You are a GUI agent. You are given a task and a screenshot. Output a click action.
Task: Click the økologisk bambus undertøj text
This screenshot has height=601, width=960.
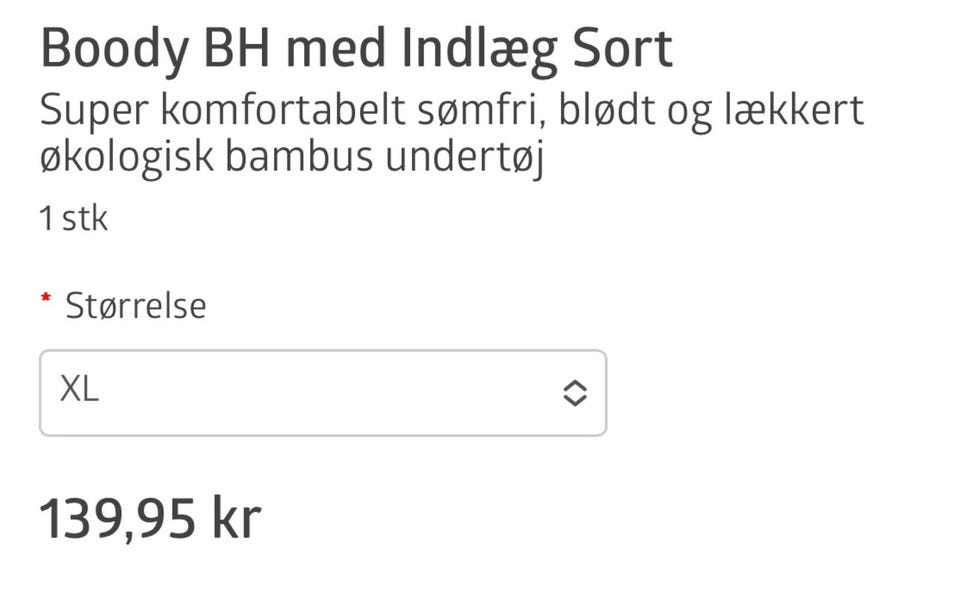click(x=291, y=158)
